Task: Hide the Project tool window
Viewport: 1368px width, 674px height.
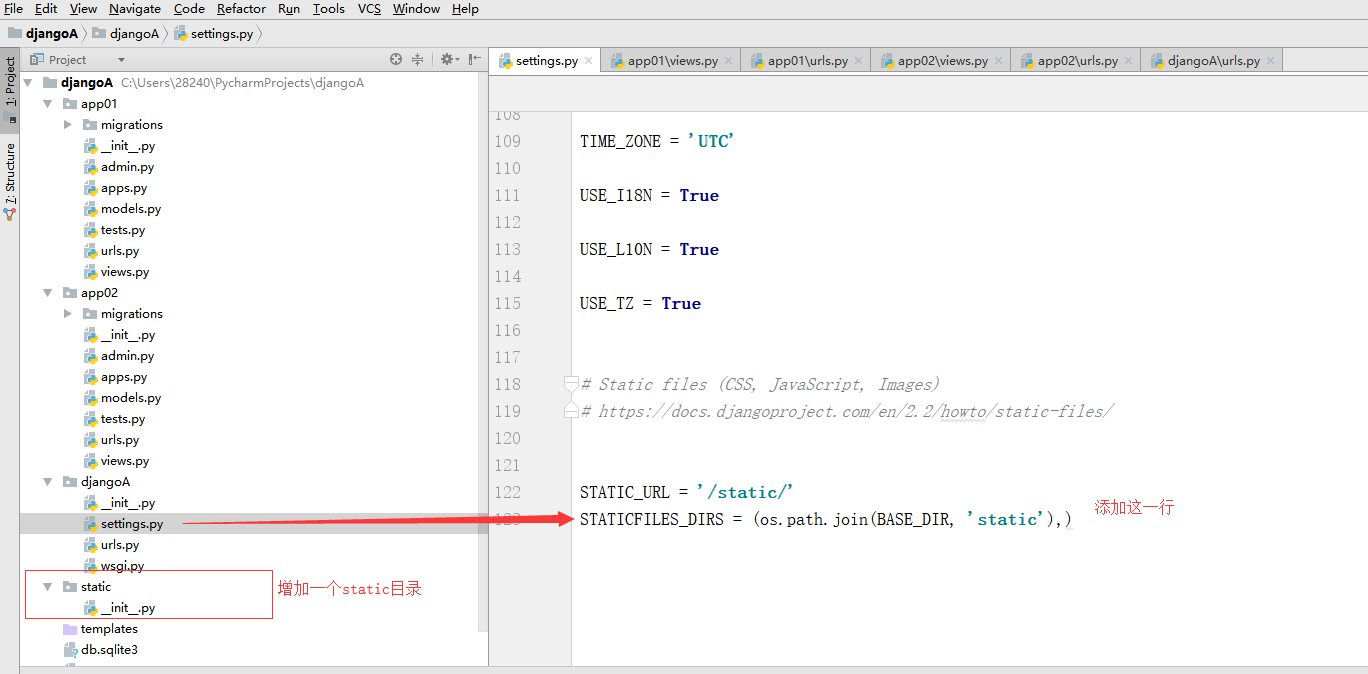Action: tap(474, 60)
